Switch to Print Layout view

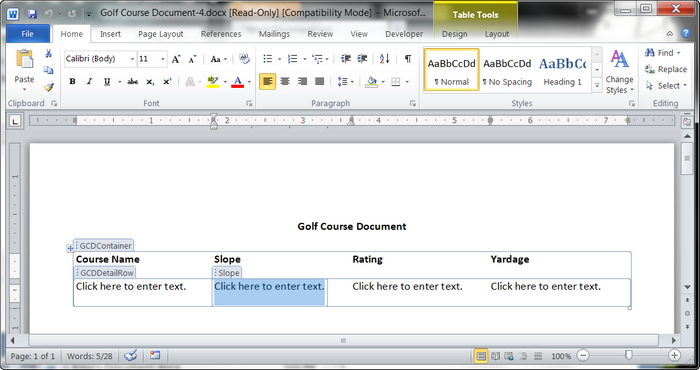[481, 356]
